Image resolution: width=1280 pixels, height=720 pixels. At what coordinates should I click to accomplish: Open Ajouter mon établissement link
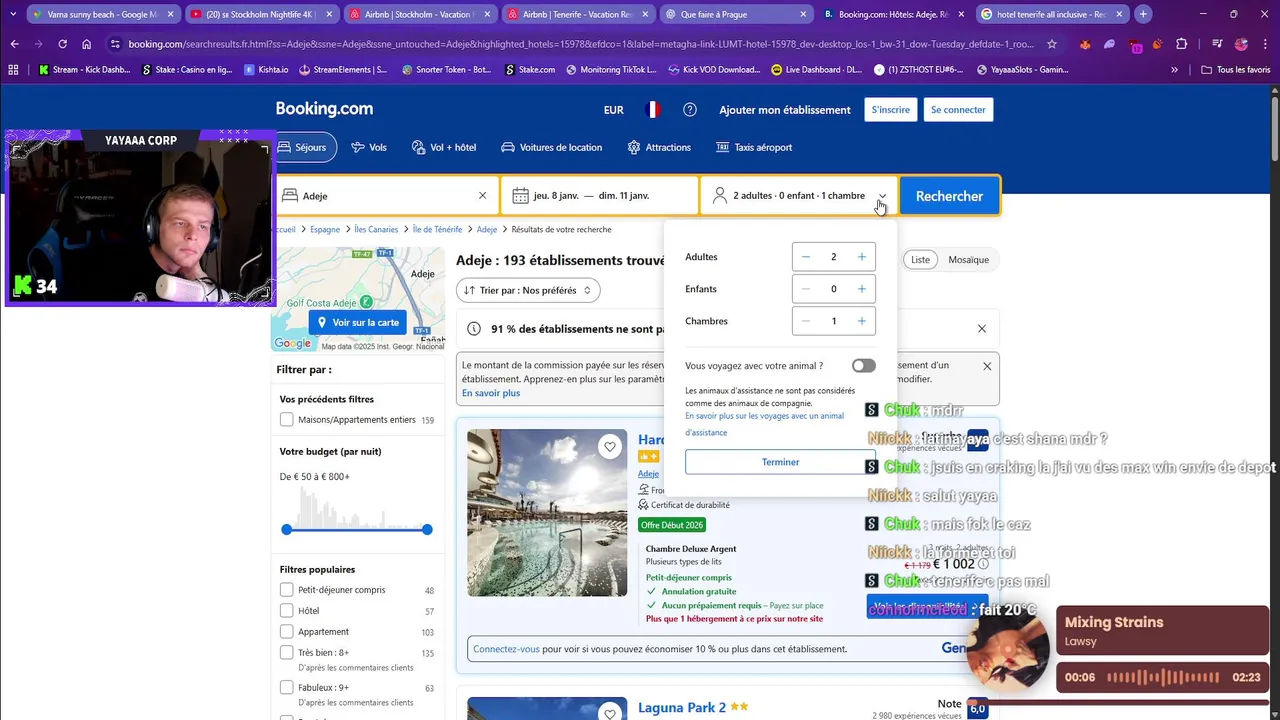pyautogui.click(x=785, y=110)
